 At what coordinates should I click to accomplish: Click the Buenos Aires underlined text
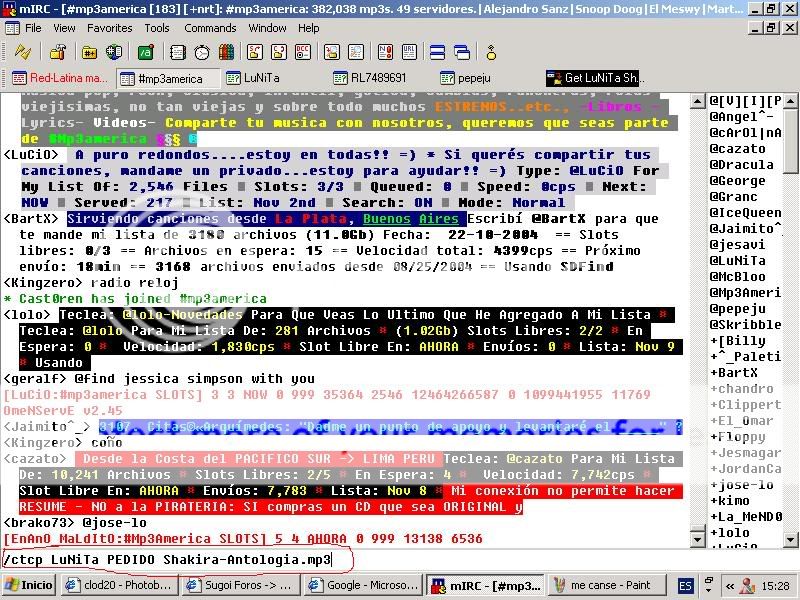pyautogui.click(x=411, y=219)
